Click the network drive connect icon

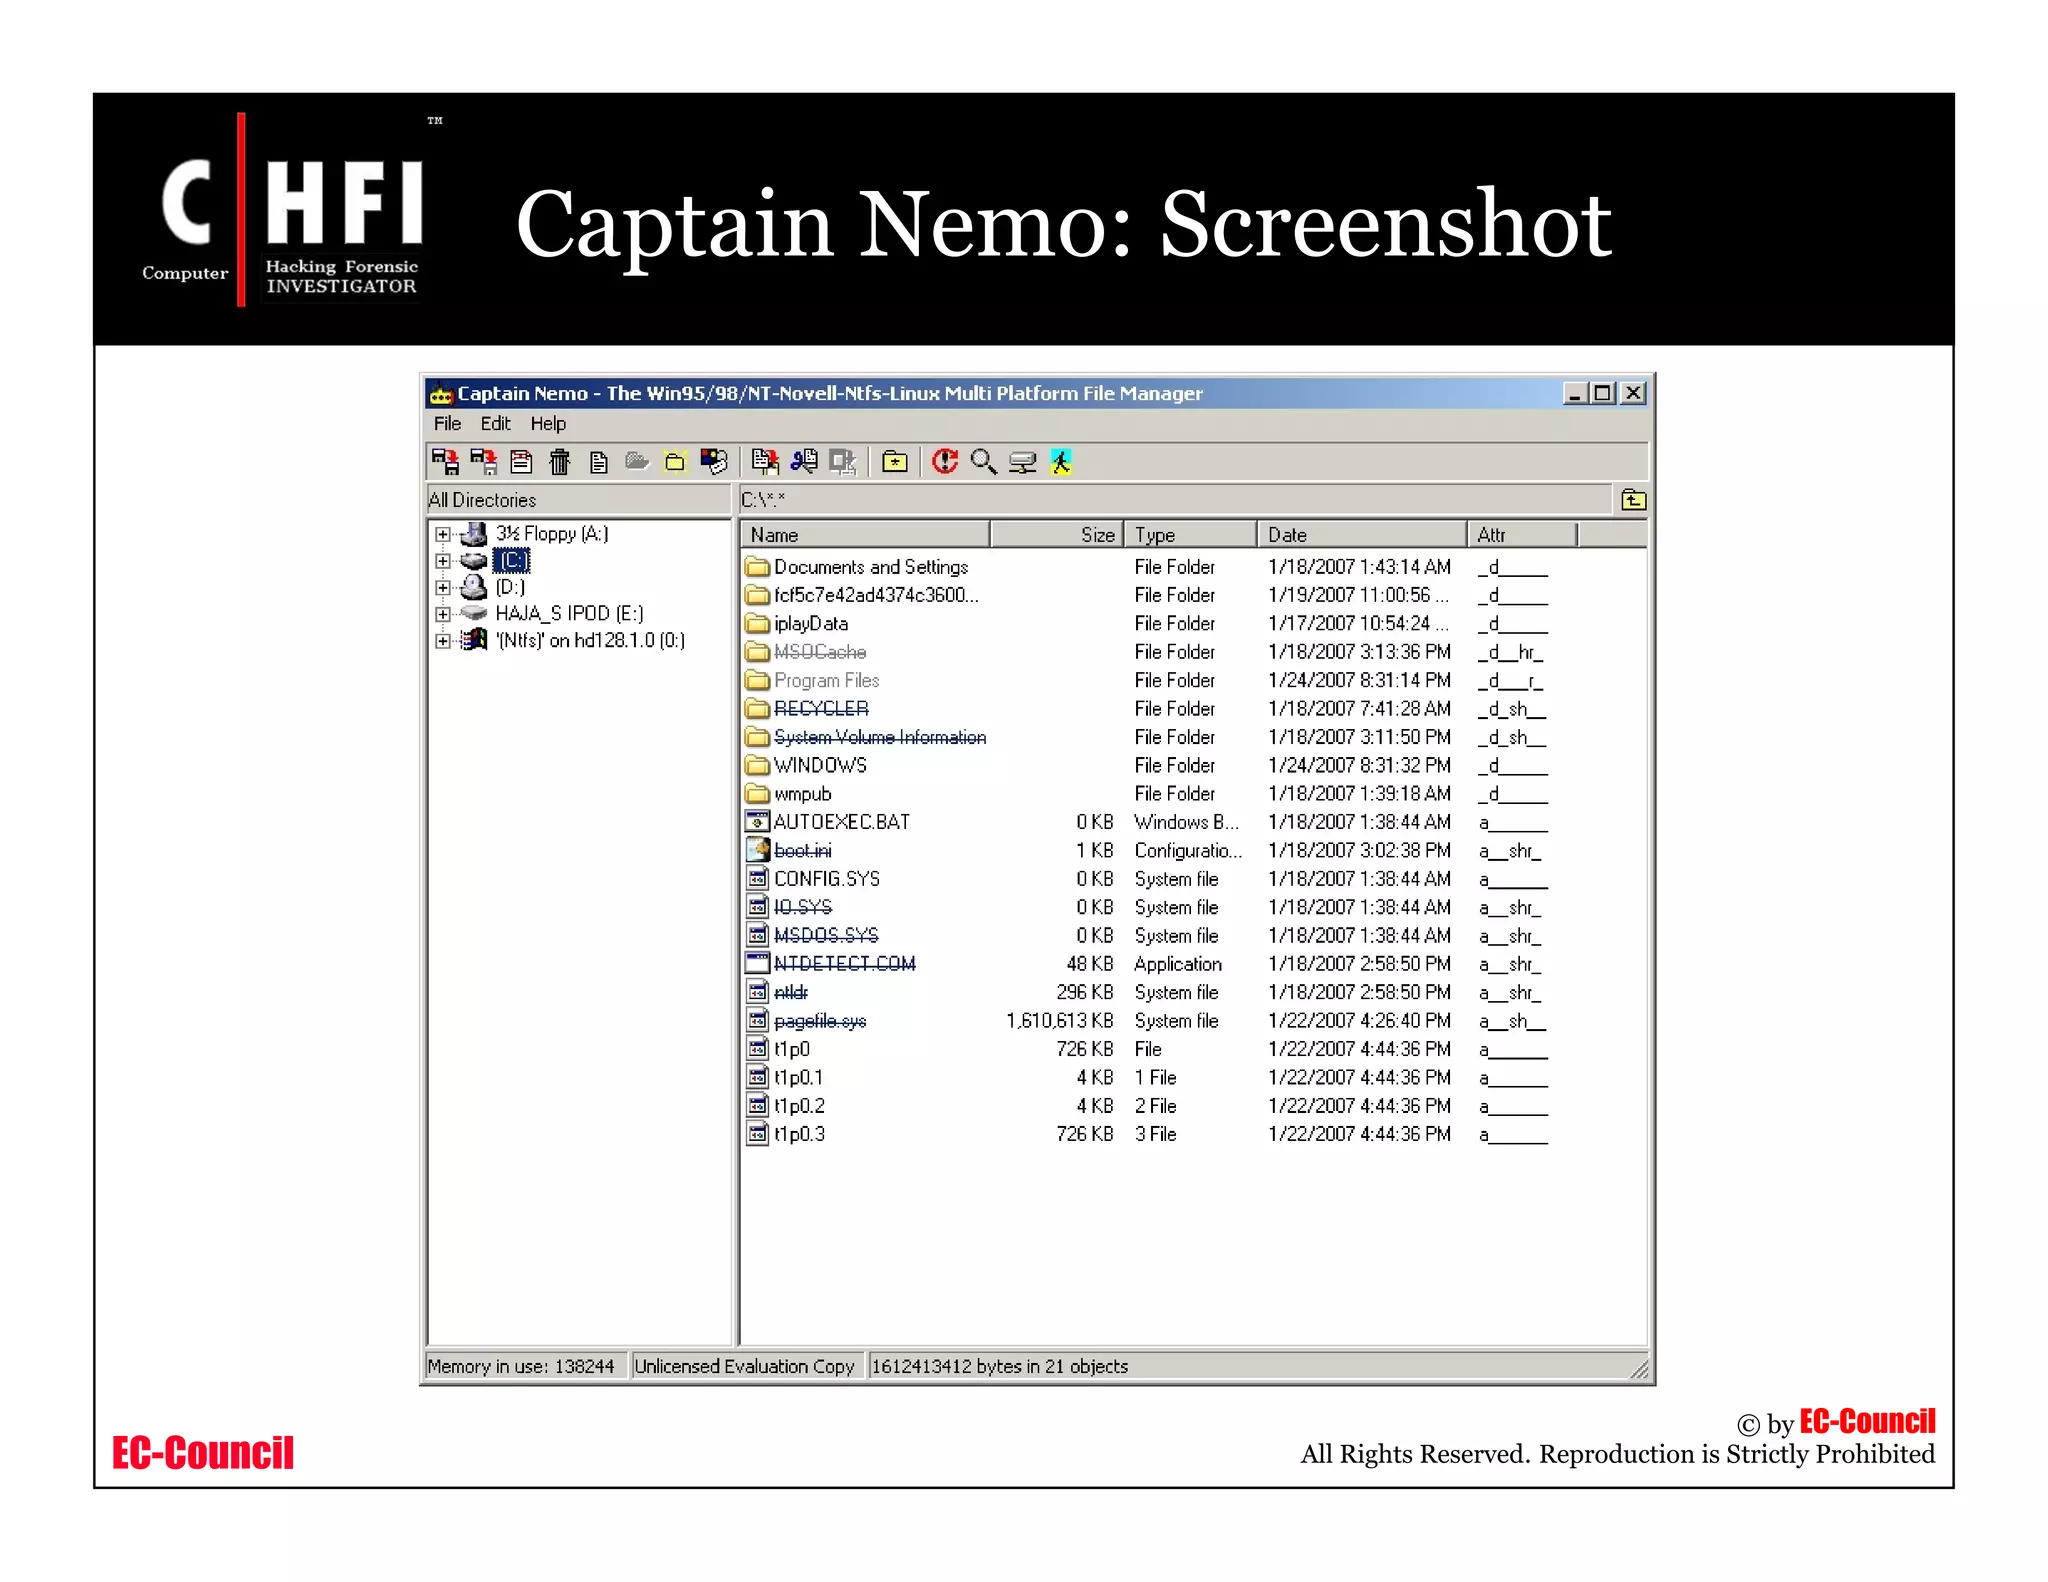click(x=1022, y=462)
